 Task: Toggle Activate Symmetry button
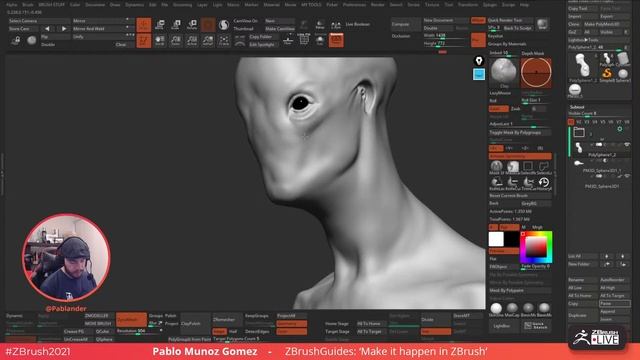click(x=520, y=156)
